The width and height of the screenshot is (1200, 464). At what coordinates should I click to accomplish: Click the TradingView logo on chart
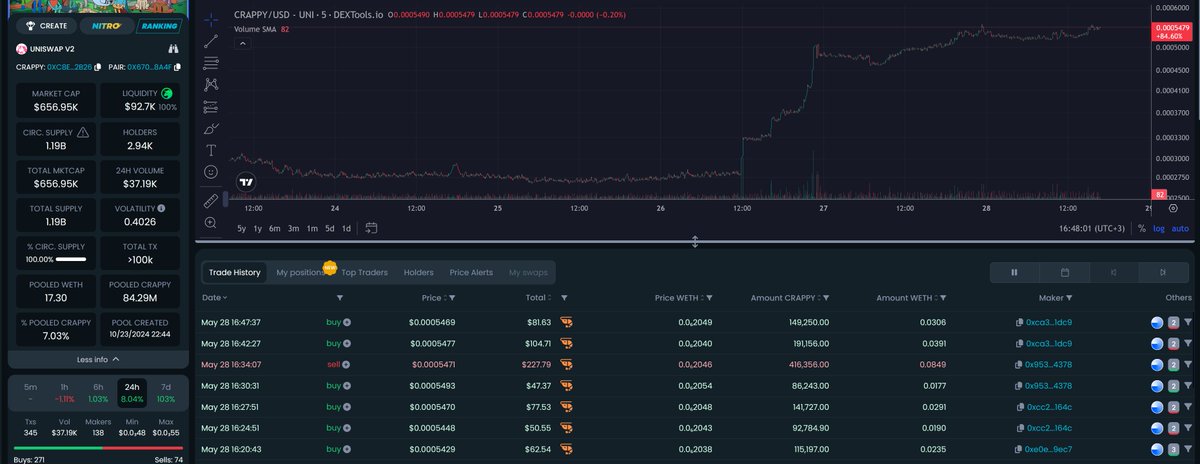pos(245,182)
